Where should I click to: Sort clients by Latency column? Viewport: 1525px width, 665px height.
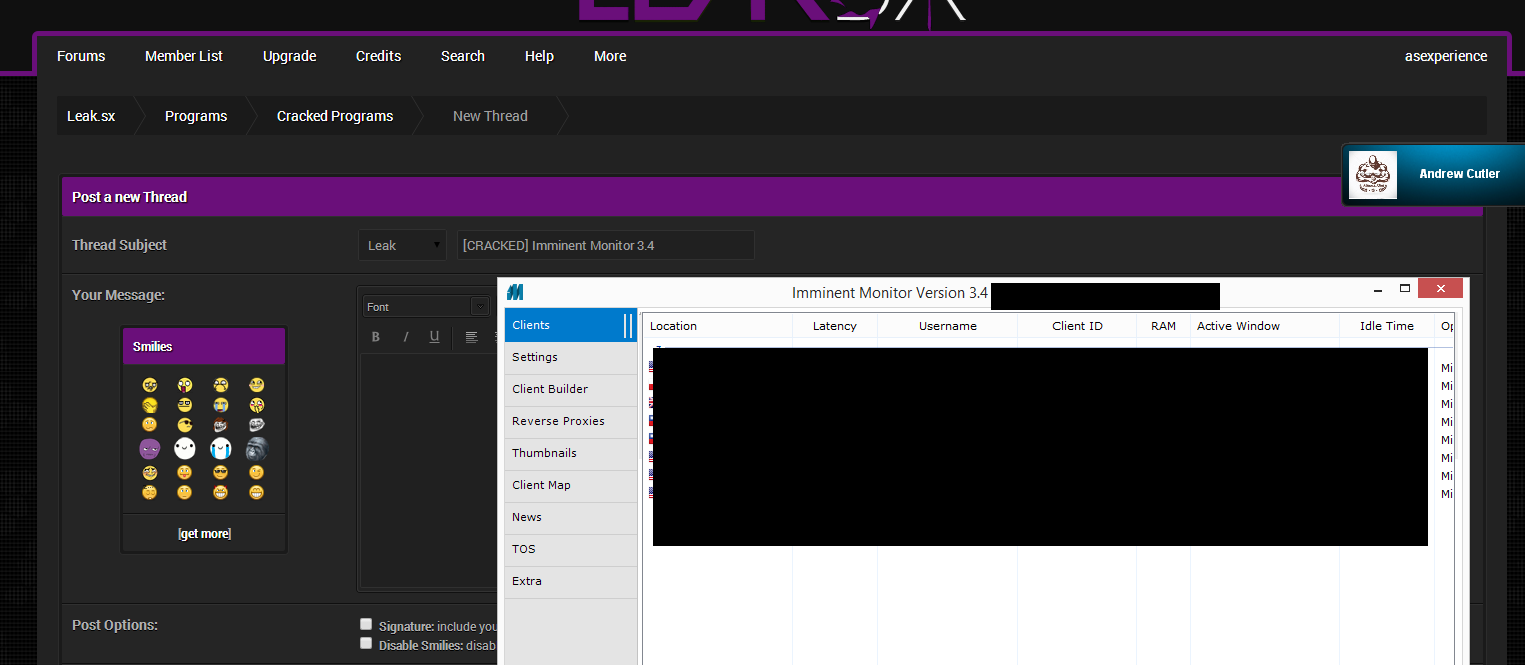pyautogui.click(x=835, y=326)
